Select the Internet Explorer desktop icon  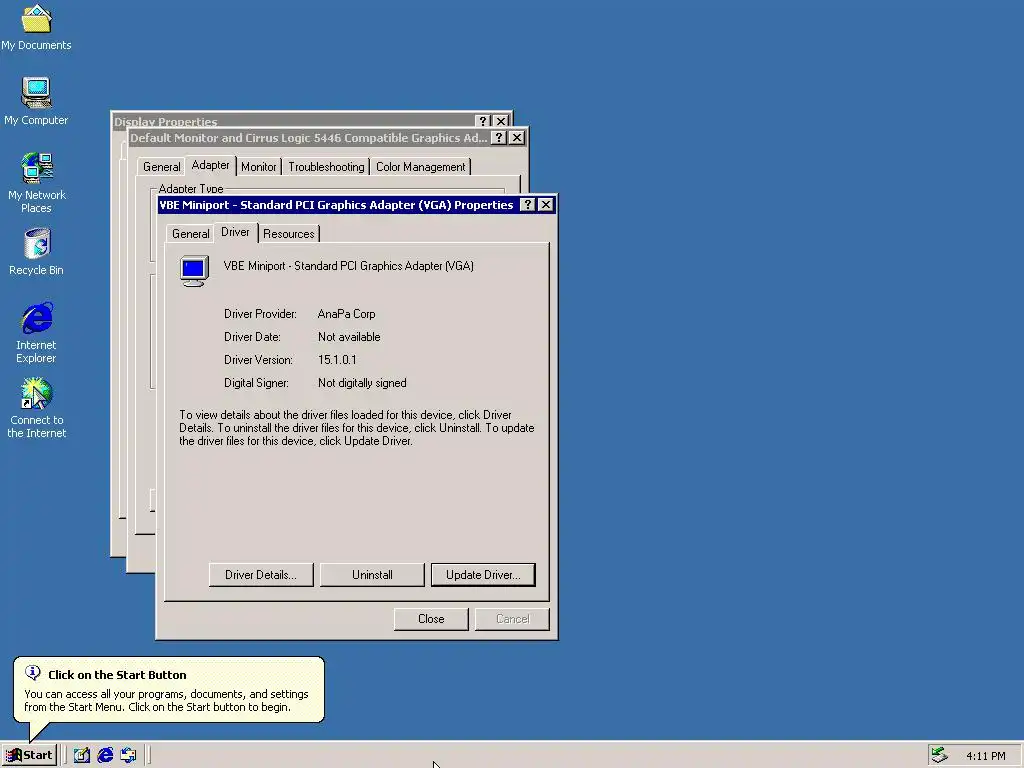coord(37,332)
